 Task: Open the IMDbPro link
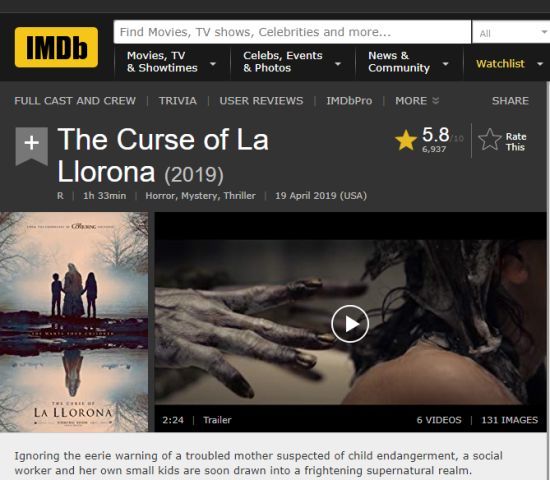click(349, 101)
